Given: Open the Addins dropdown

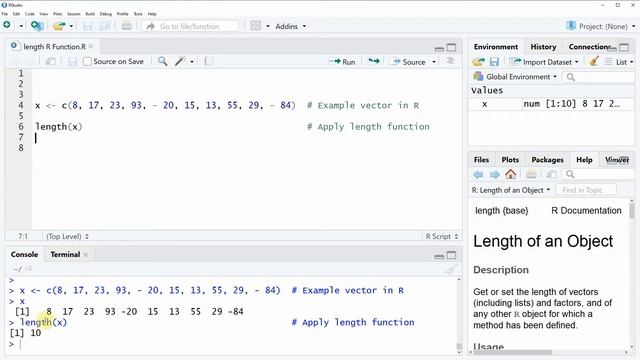Looking at the screenshot, I should click(x=290, y=26).
